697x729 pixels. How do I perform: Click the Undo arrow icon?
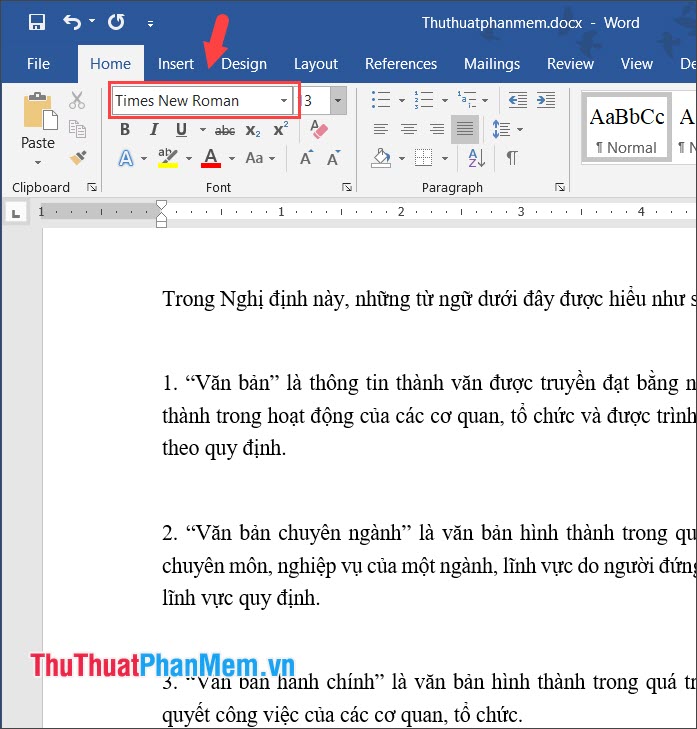(72, 22)
